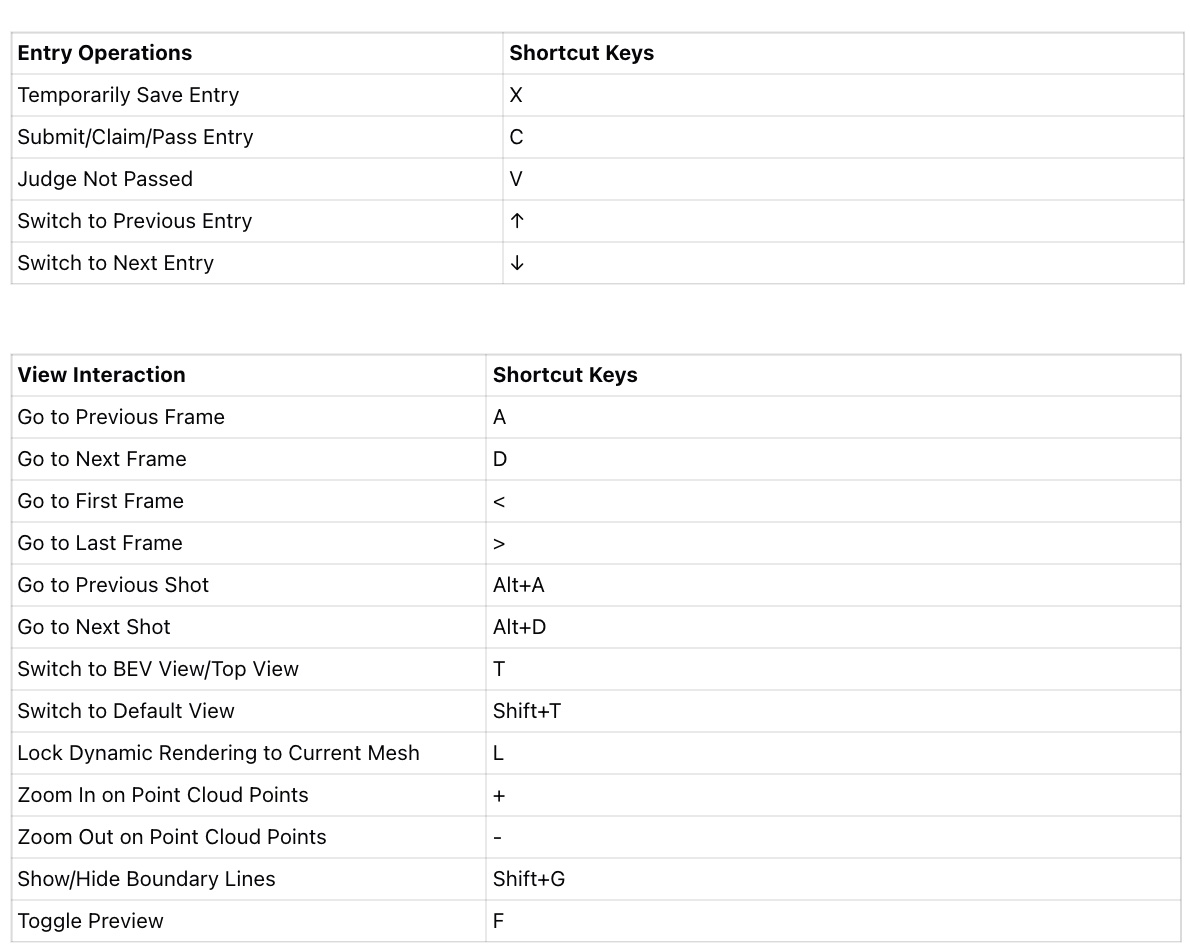Click the Shift+T shortcut key cell
The height and width of the screenshot is (950, 1190).
(x=527, y=711)
